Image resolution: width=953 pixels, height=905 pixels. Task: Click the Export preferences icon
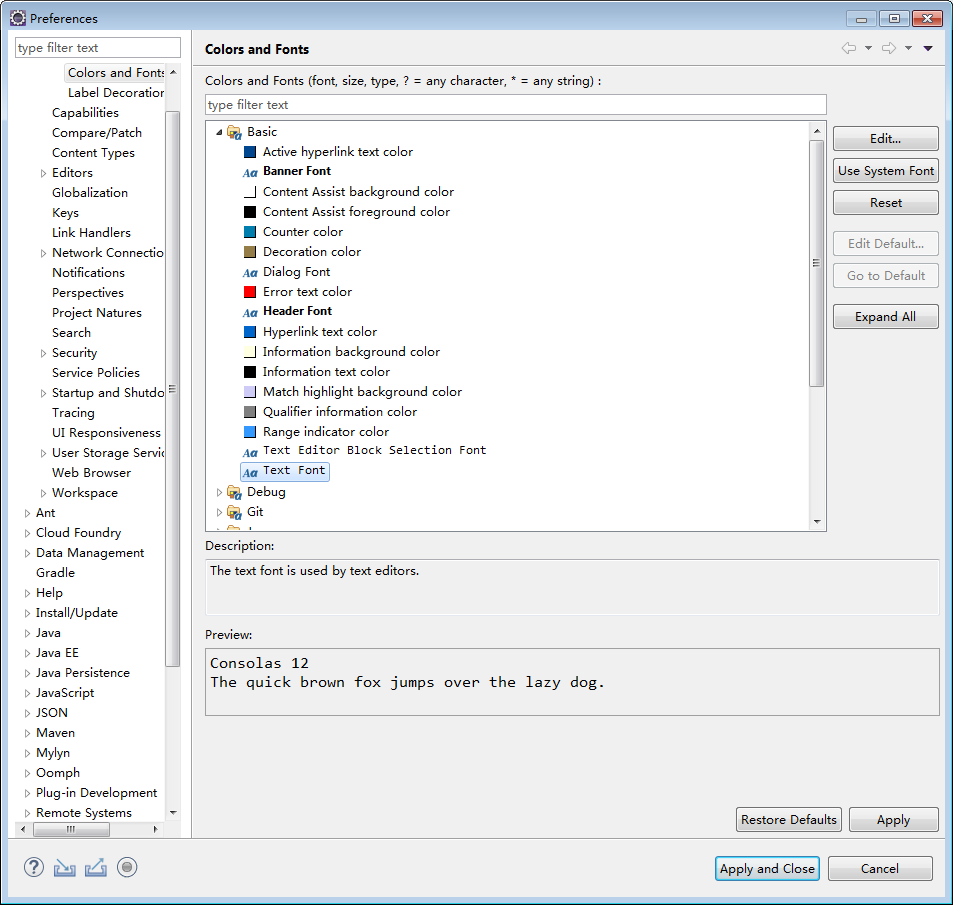[96, 867]
